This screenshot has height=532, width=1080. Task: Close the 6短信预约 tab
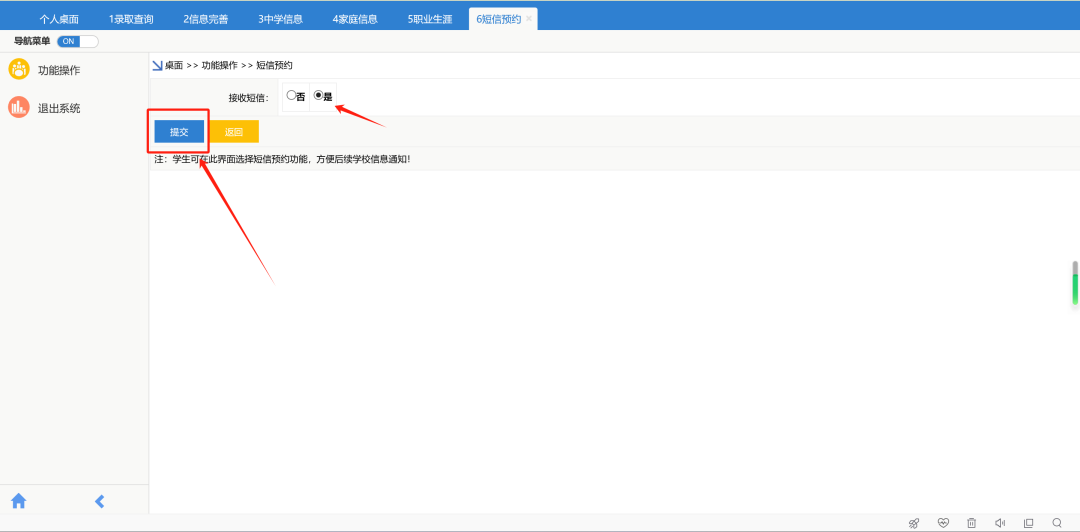pos(529,19)
